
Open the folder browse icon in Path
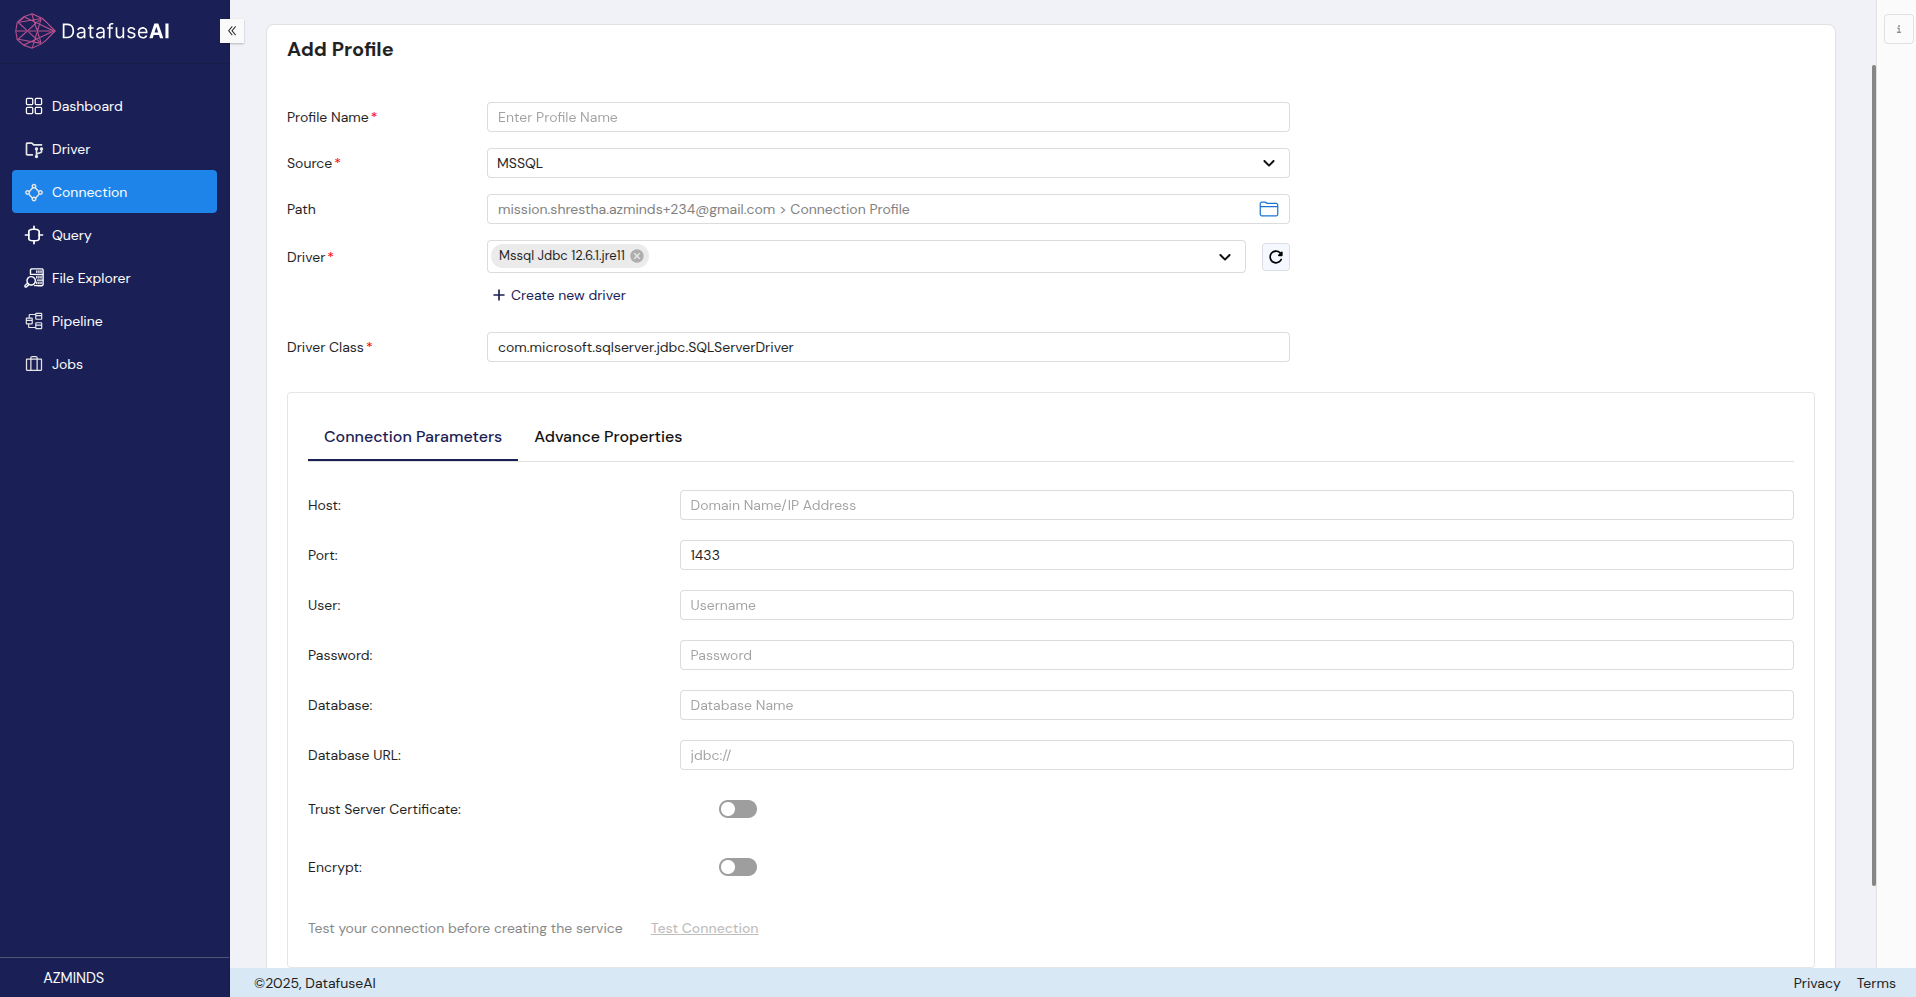point(1268,209)
